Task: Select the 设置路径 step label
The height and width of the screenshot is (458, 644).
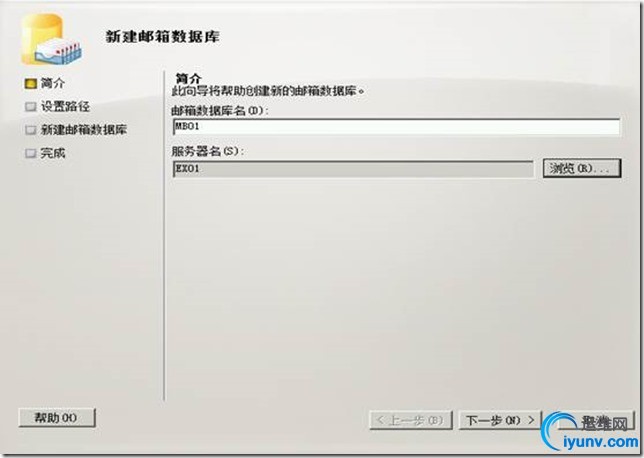Action: pos(65,107)
